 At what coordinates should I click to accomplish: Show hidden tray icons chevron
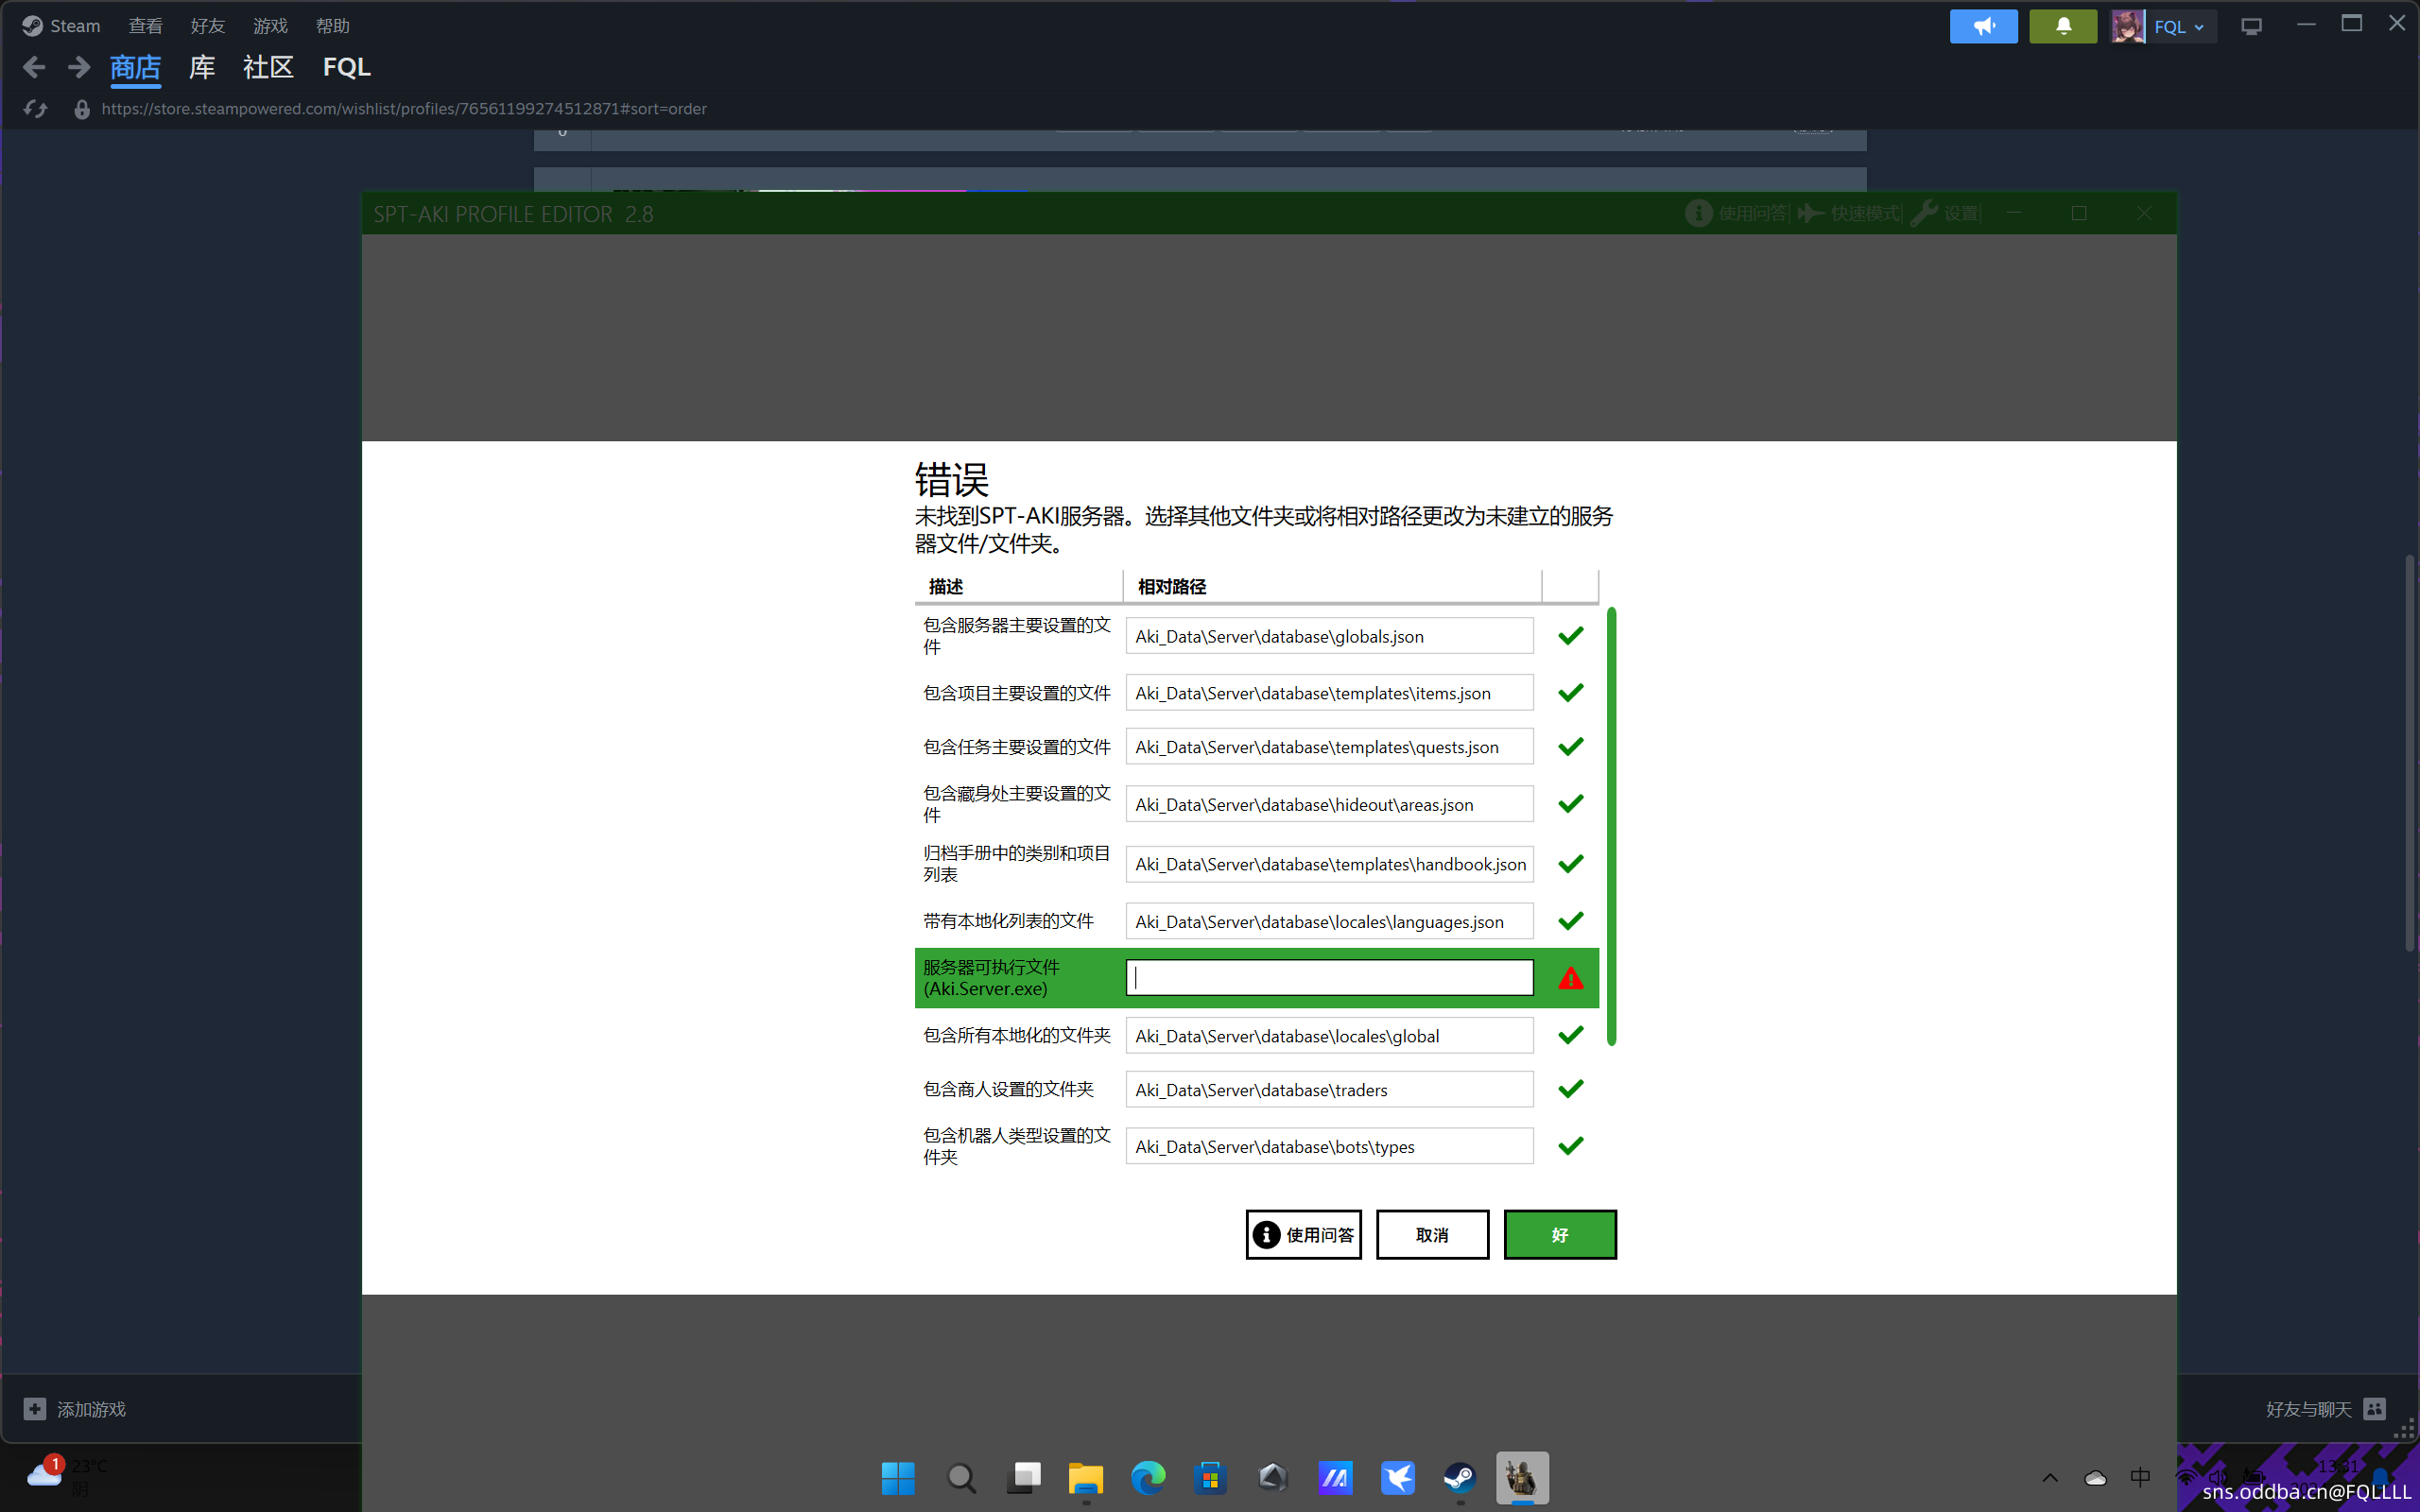tap(2050, 1477)
